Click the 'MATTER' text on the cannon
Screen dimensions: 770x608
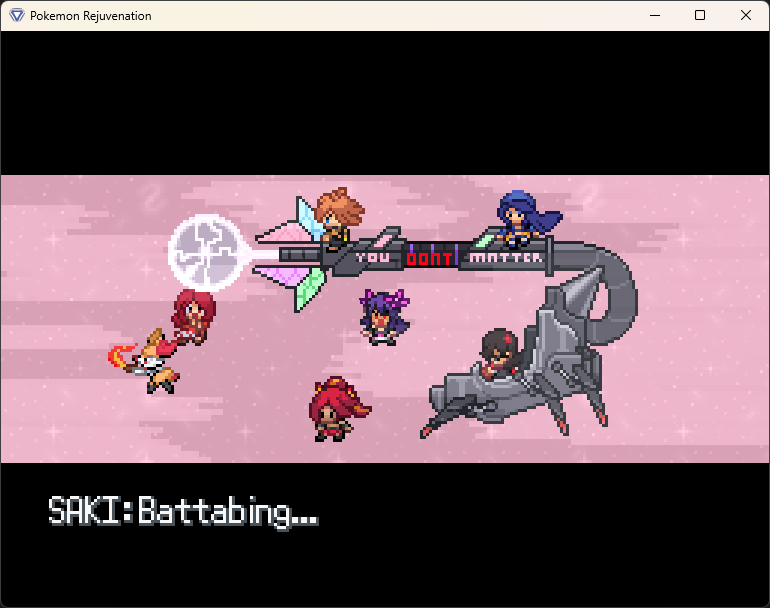pos(506,258)
